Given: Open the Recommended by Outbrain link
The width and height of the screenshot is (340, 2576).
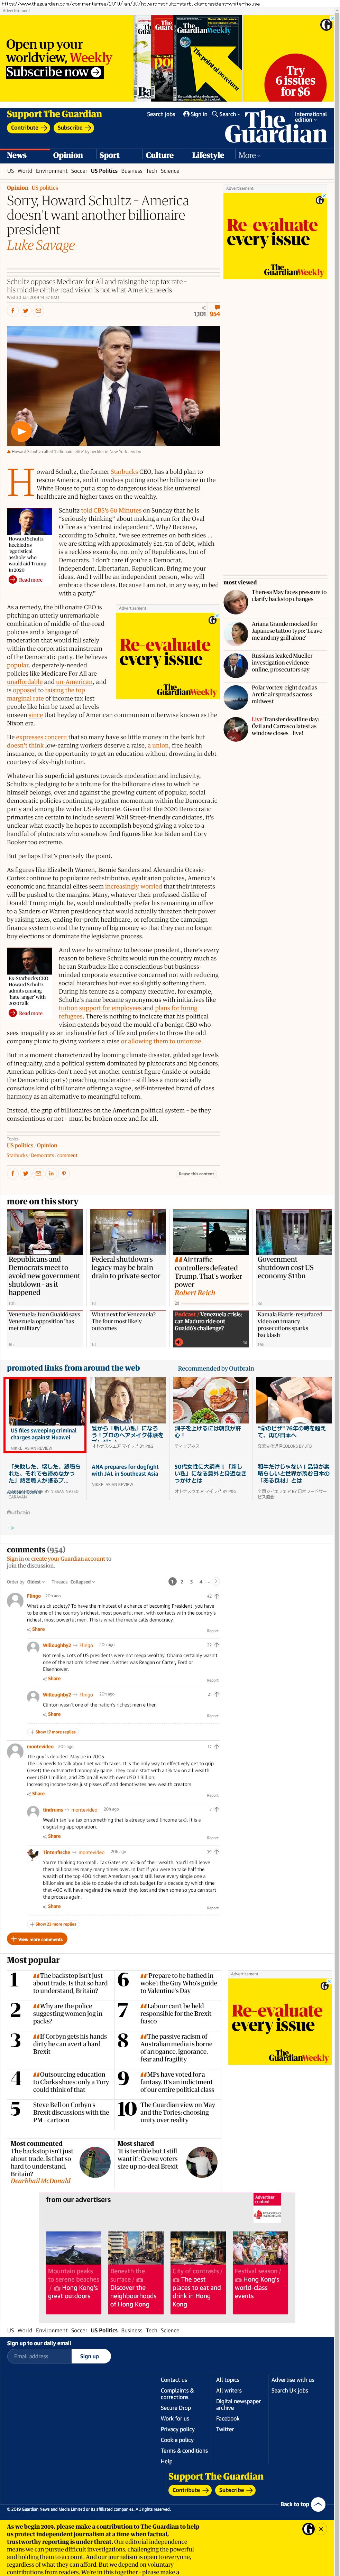Looking at the screenshot, I should [x=215, y=1368].
